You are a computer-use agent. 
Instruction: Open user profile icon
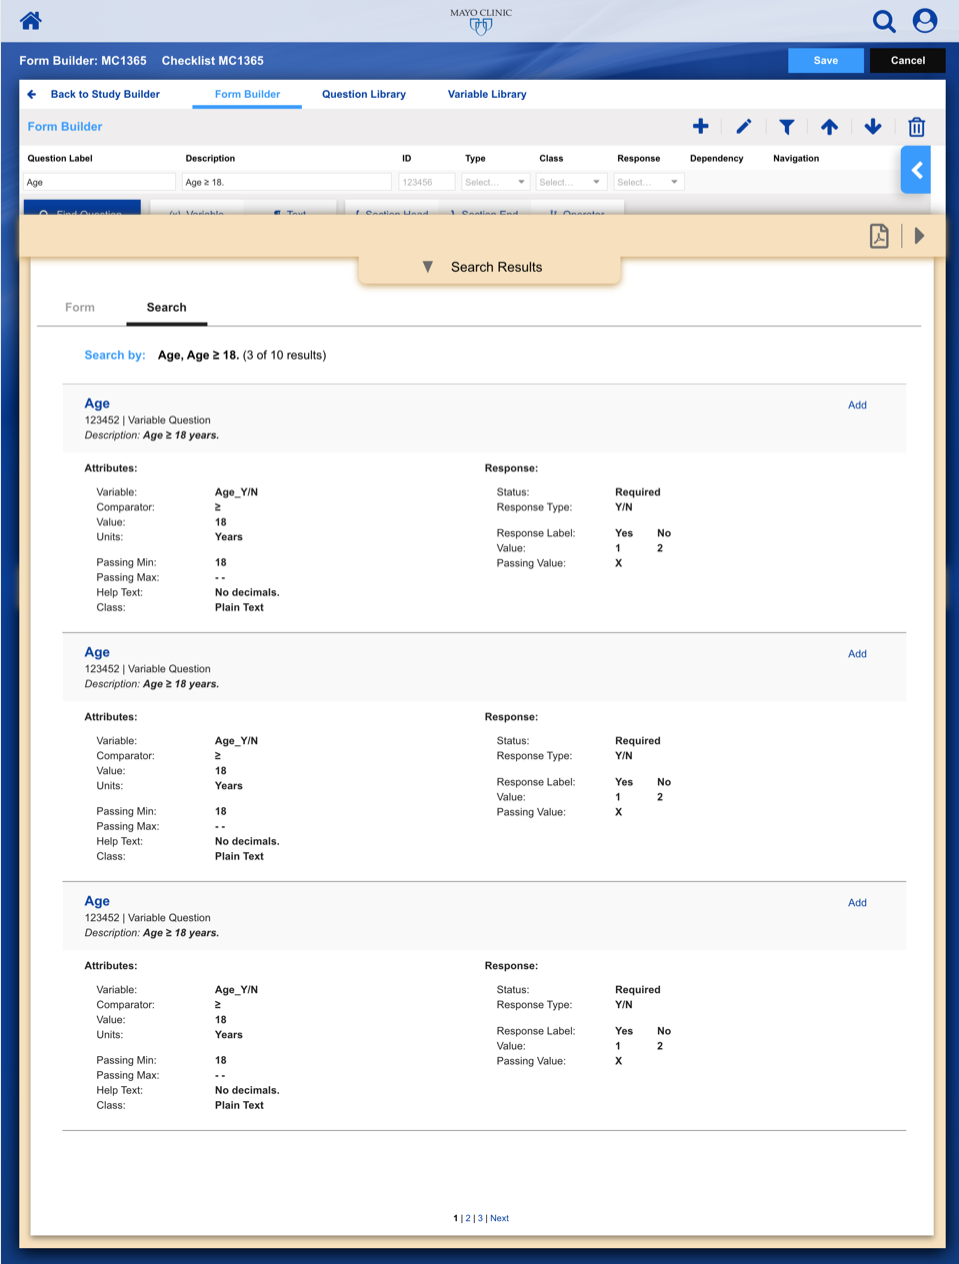(925, 21)
